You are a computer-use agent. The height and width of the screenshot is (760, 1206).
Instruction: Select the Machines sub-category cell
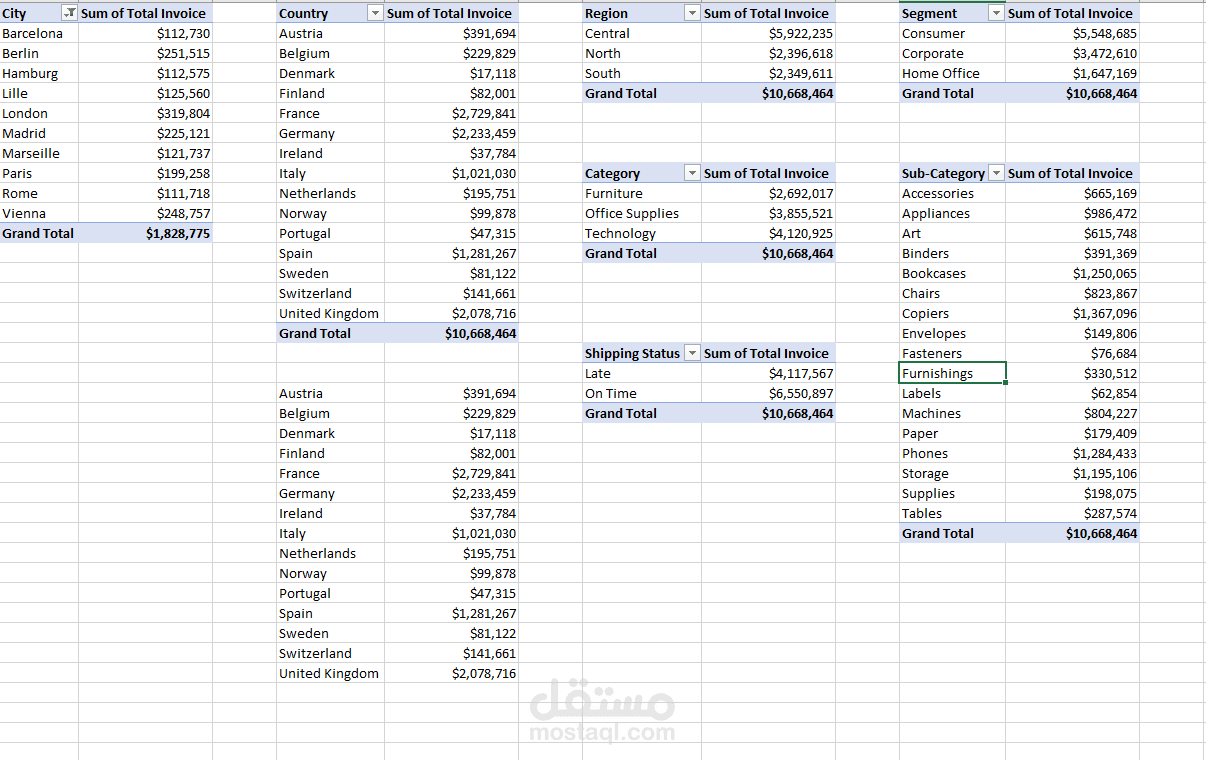pyautogui.click(x=952, y=413)
